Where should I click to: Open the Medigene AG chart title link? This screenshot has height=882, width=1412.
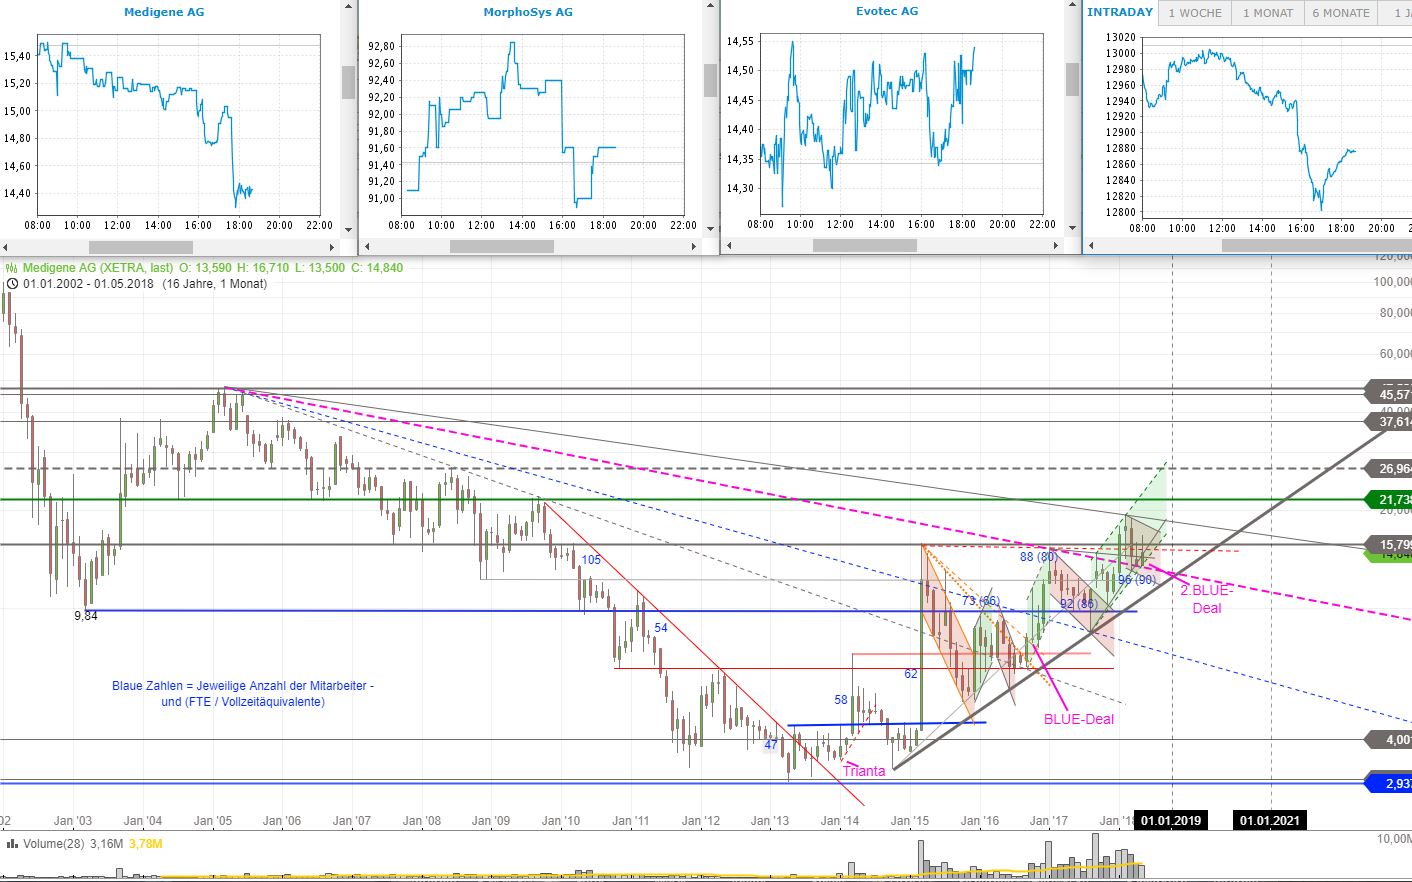163,11
